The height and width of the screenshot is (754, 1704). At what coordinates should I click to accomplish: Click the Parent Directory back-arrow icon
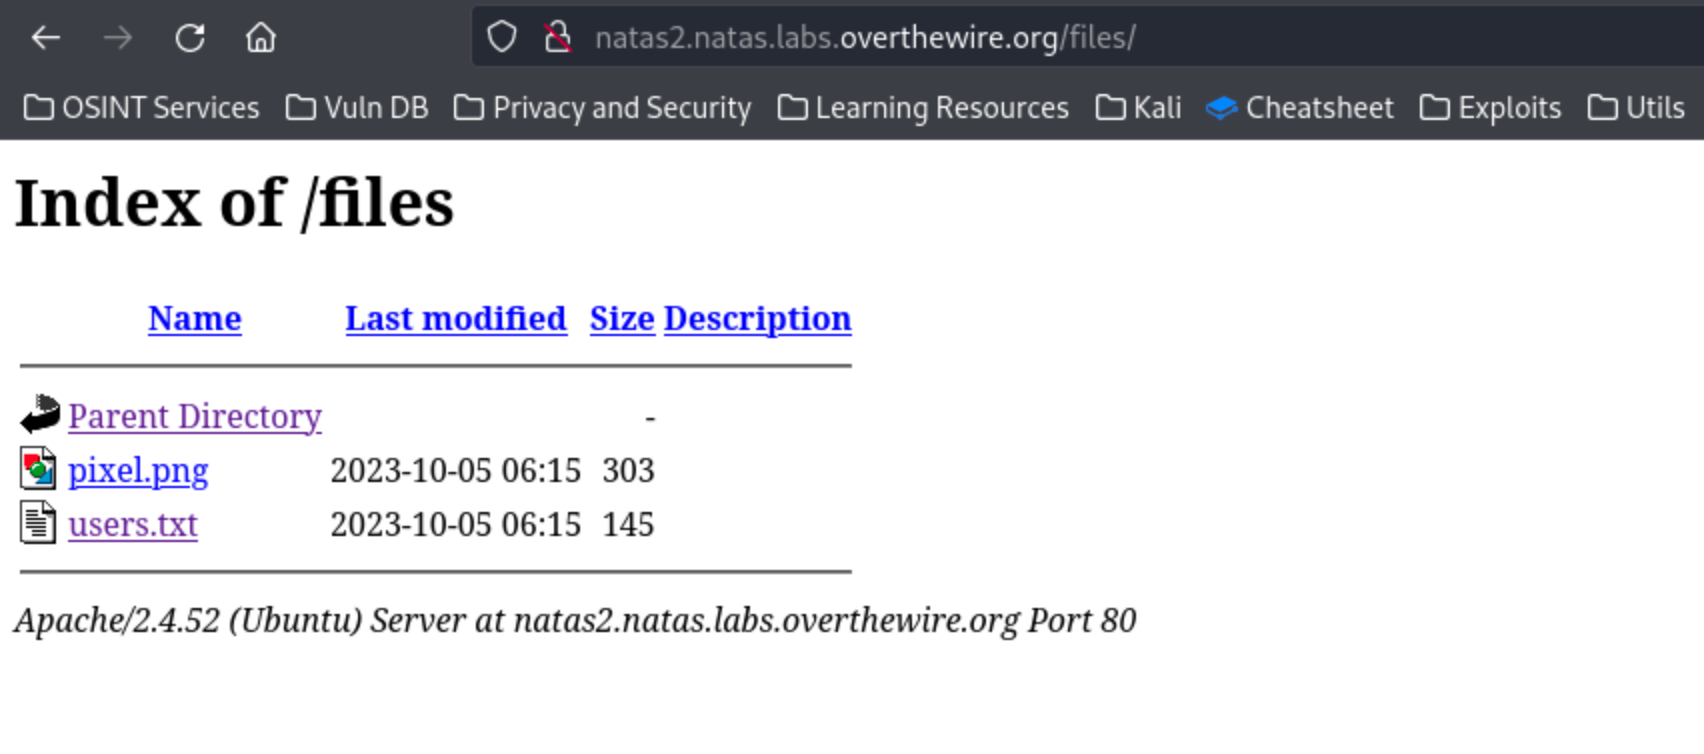tap(40, 414)
